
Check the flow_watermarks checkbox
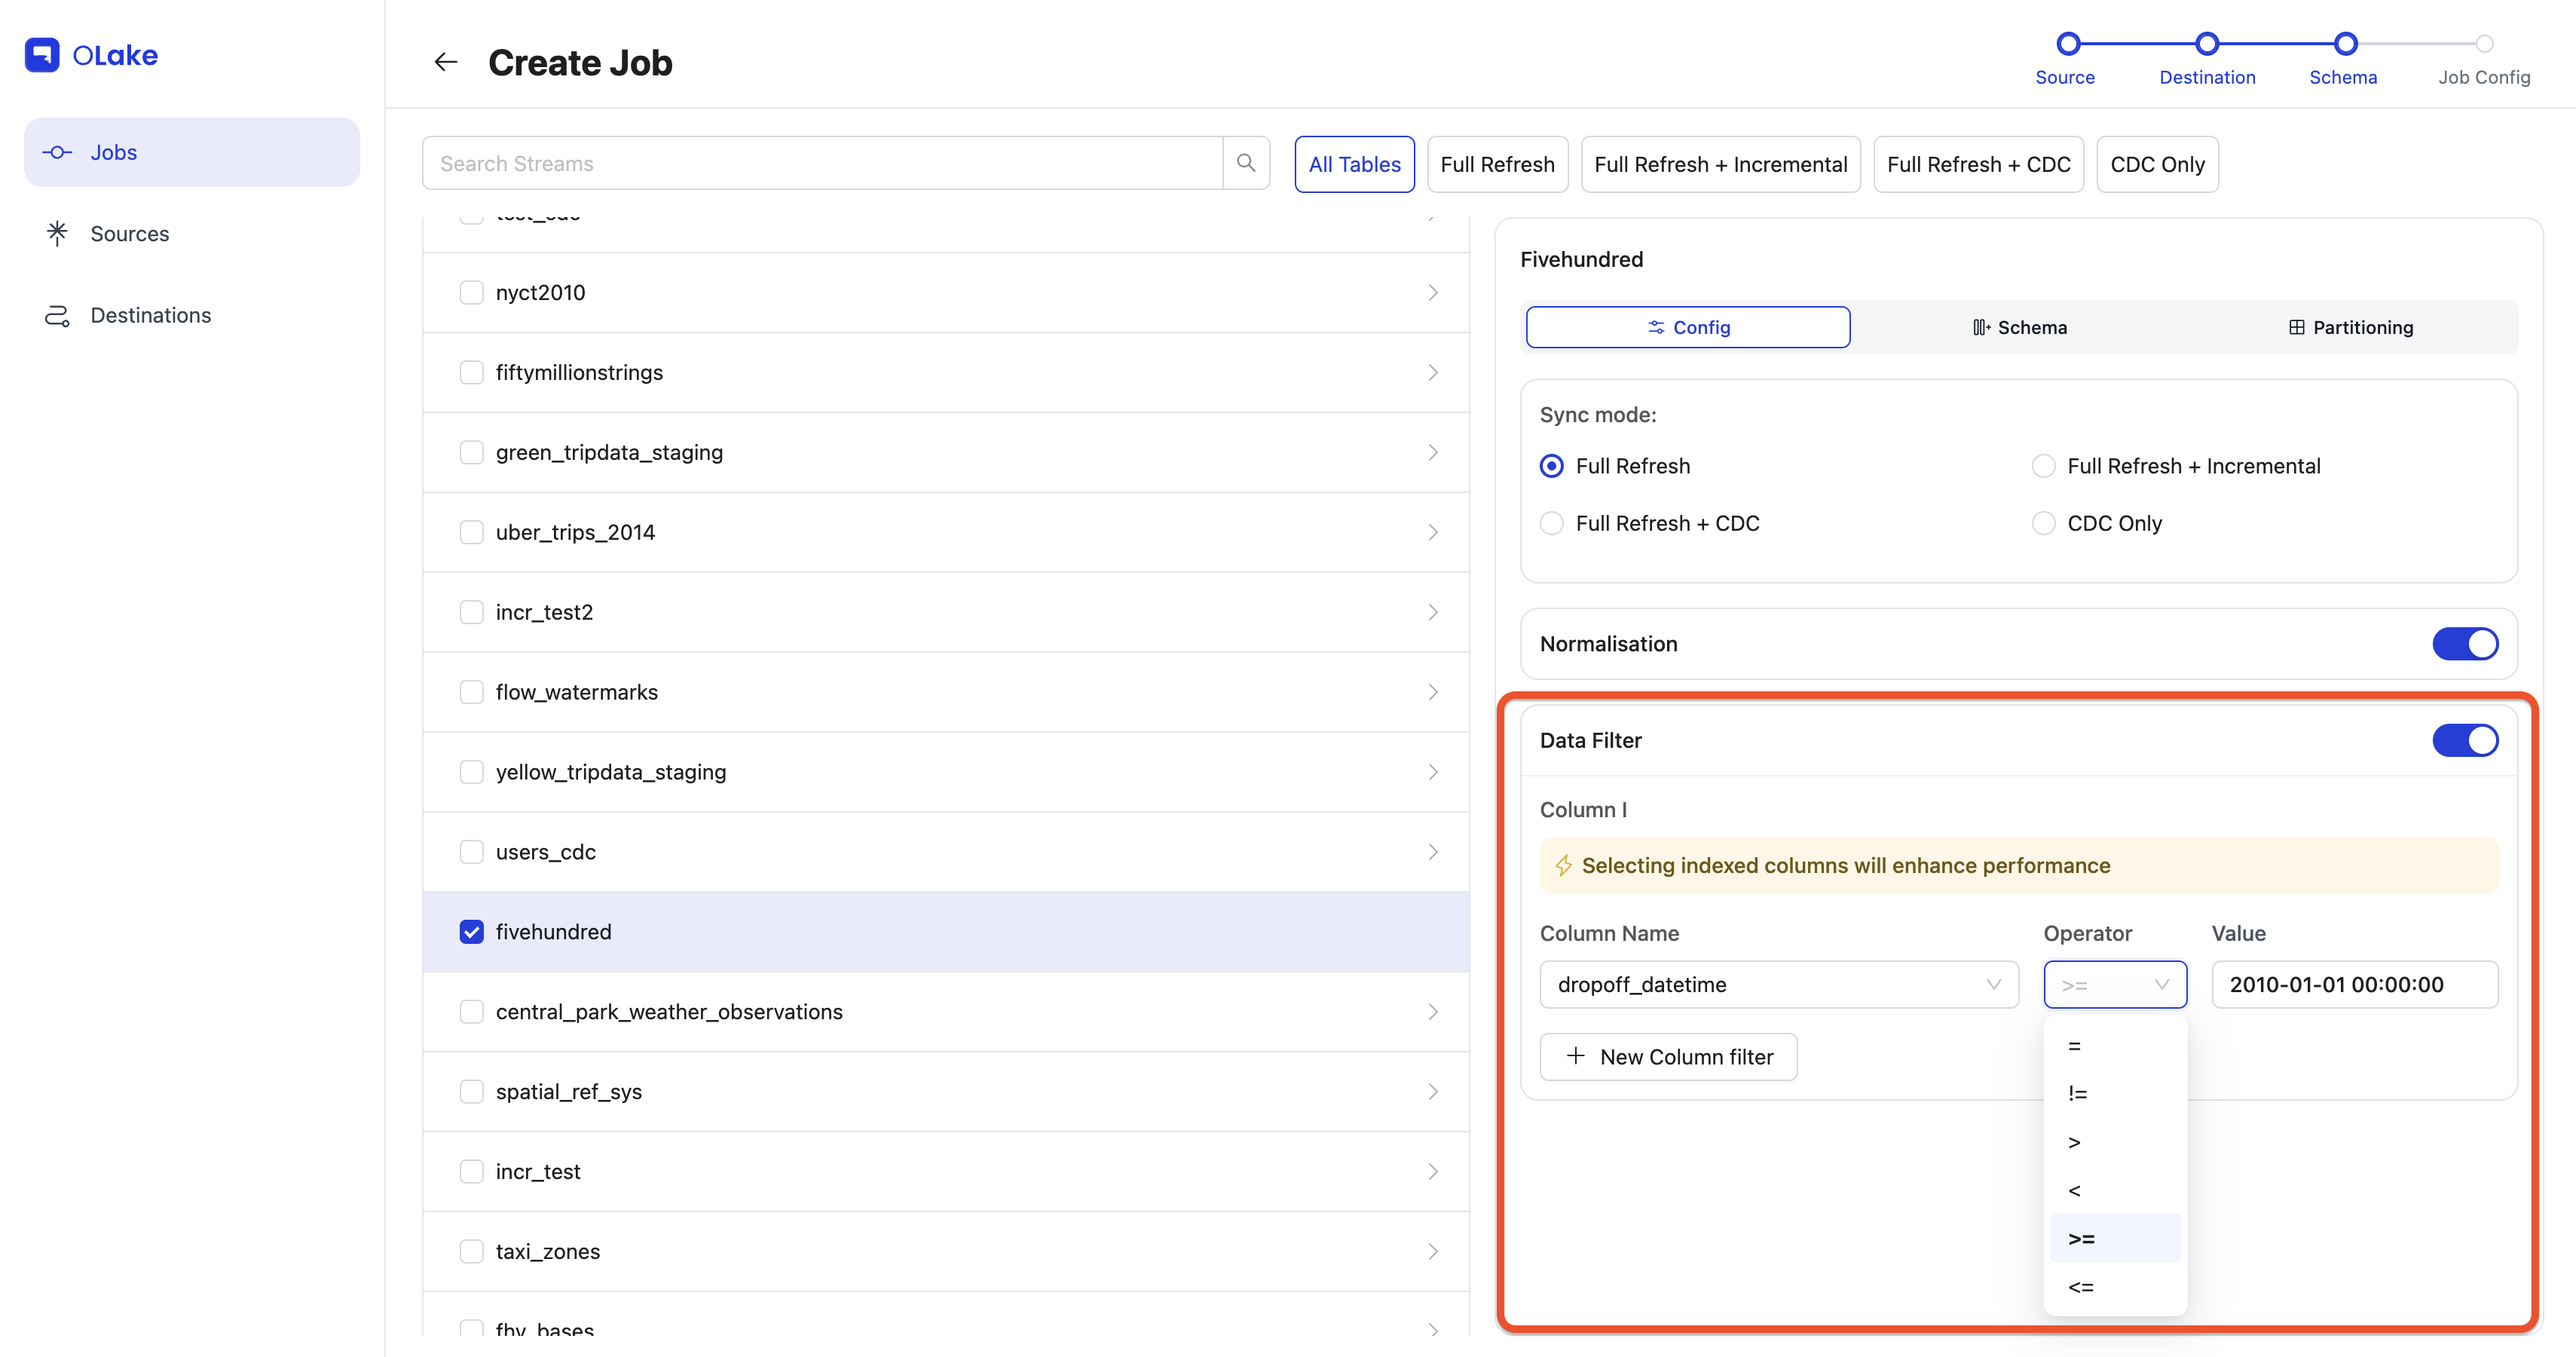471,692
